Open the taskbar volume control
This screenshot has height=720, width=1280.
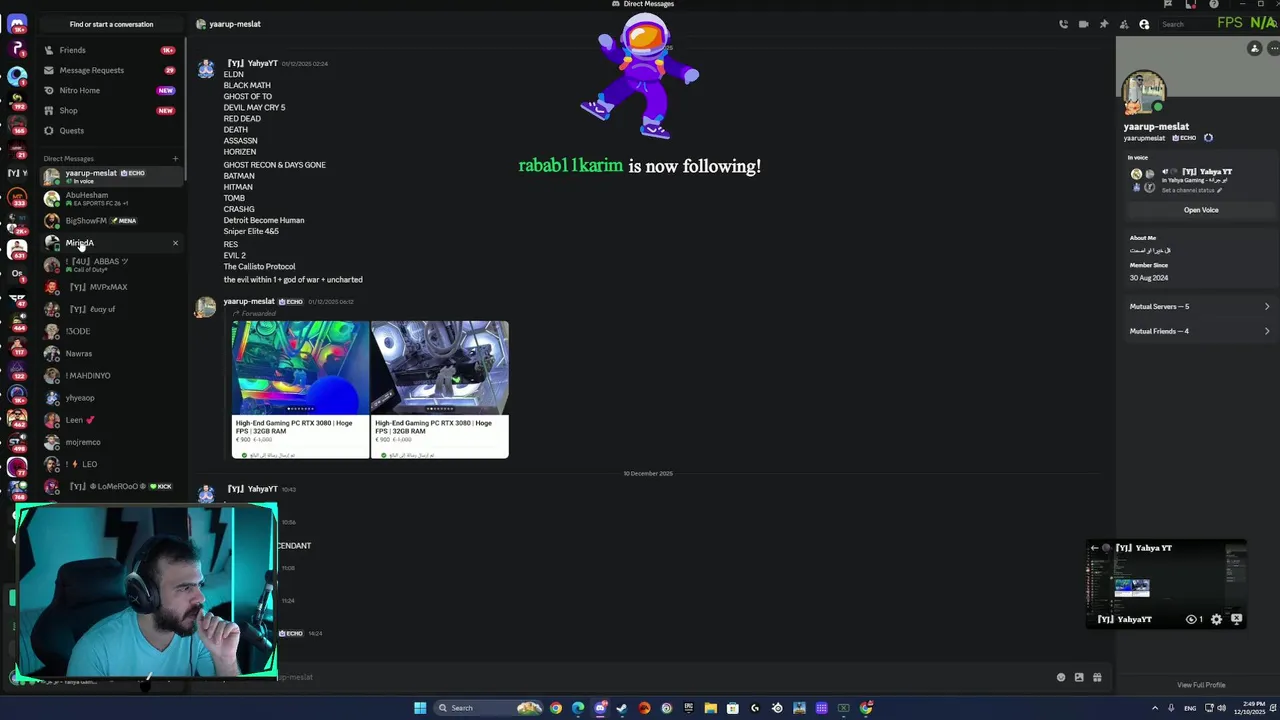pos(1221,708)
